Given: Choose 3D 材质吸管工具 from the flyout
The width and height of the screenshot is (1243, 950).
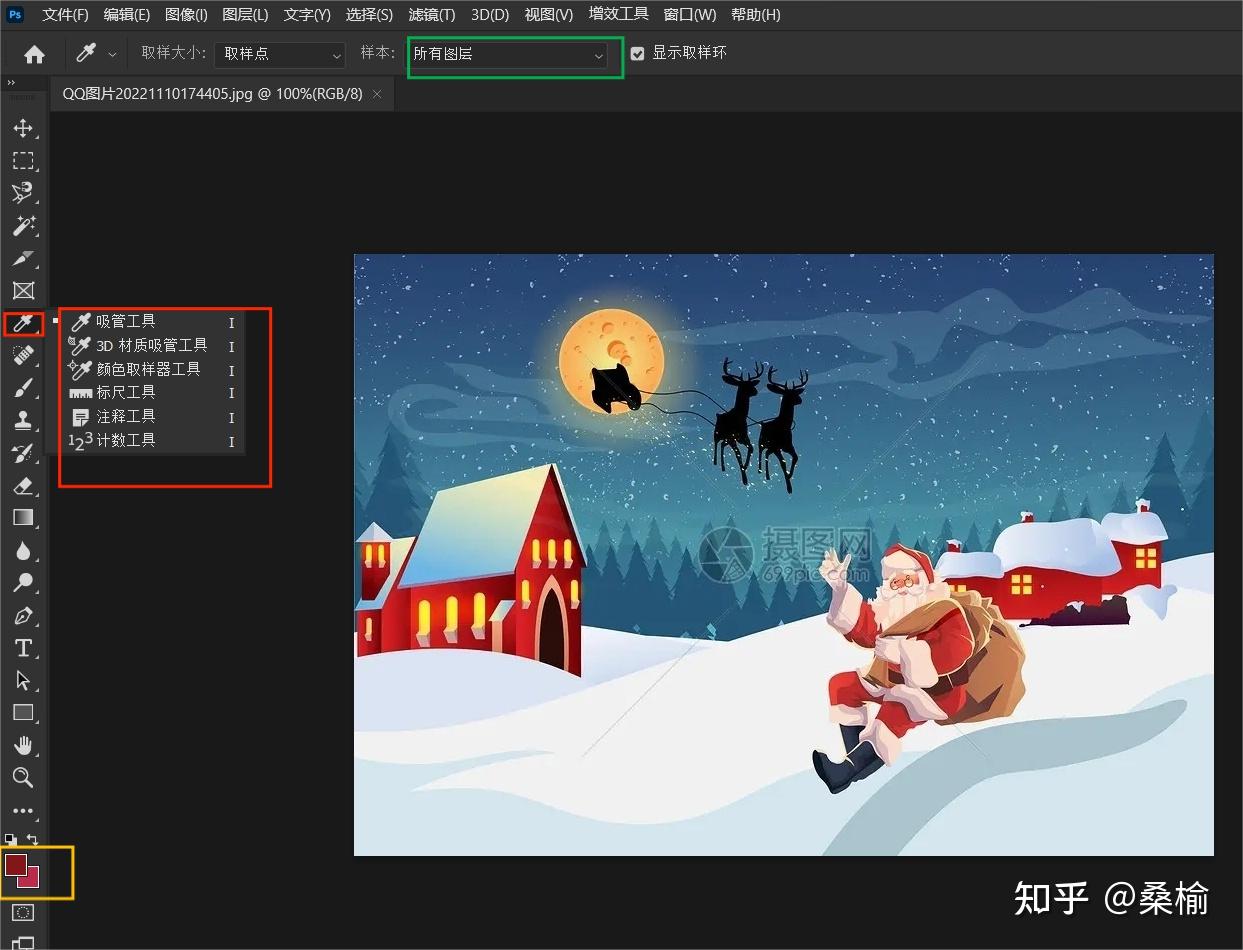Looking at the screenshot, I should (152, 345).
